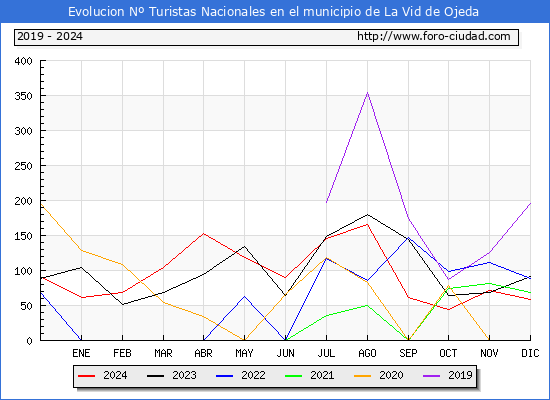Click the blue 2022 peak at MAY
The image size is (550, 400).
pos(244,296)
